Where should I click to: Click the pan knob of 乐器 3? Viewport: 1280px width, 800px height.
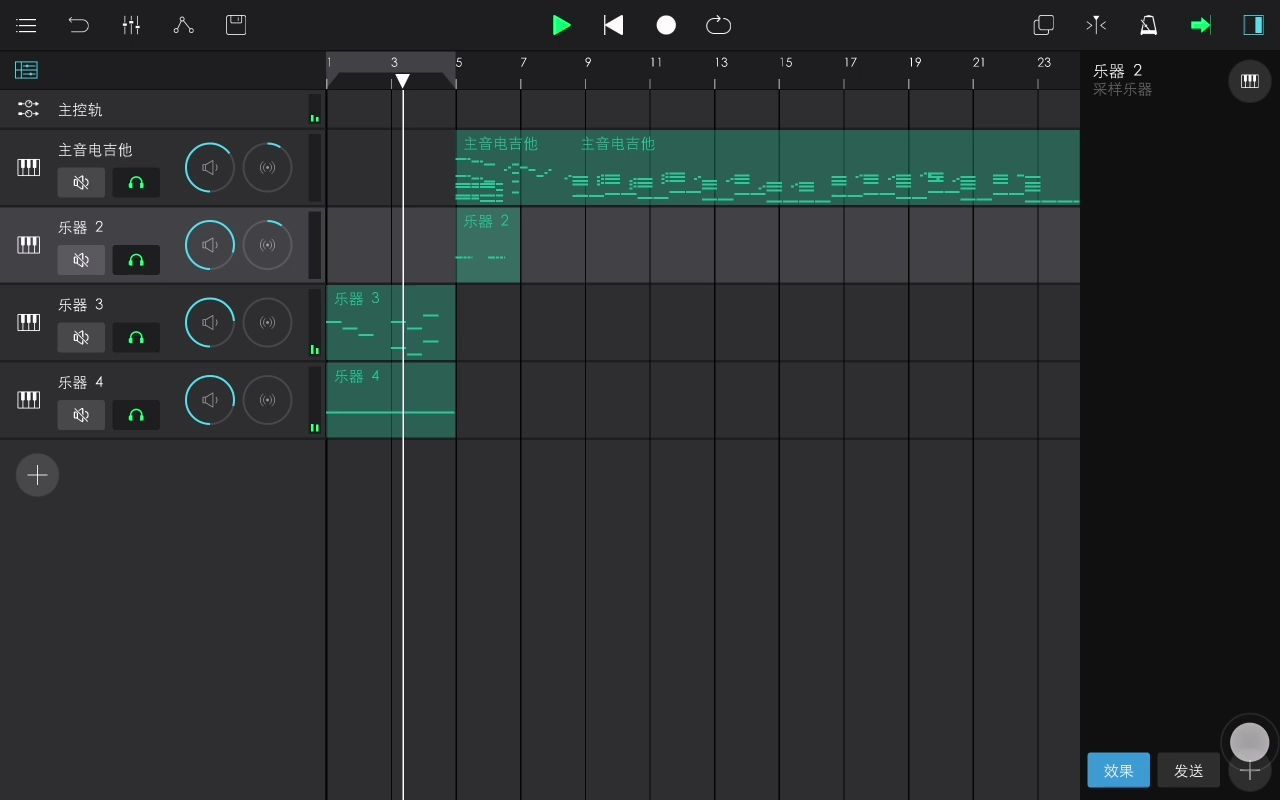click(x=267, y=322)
